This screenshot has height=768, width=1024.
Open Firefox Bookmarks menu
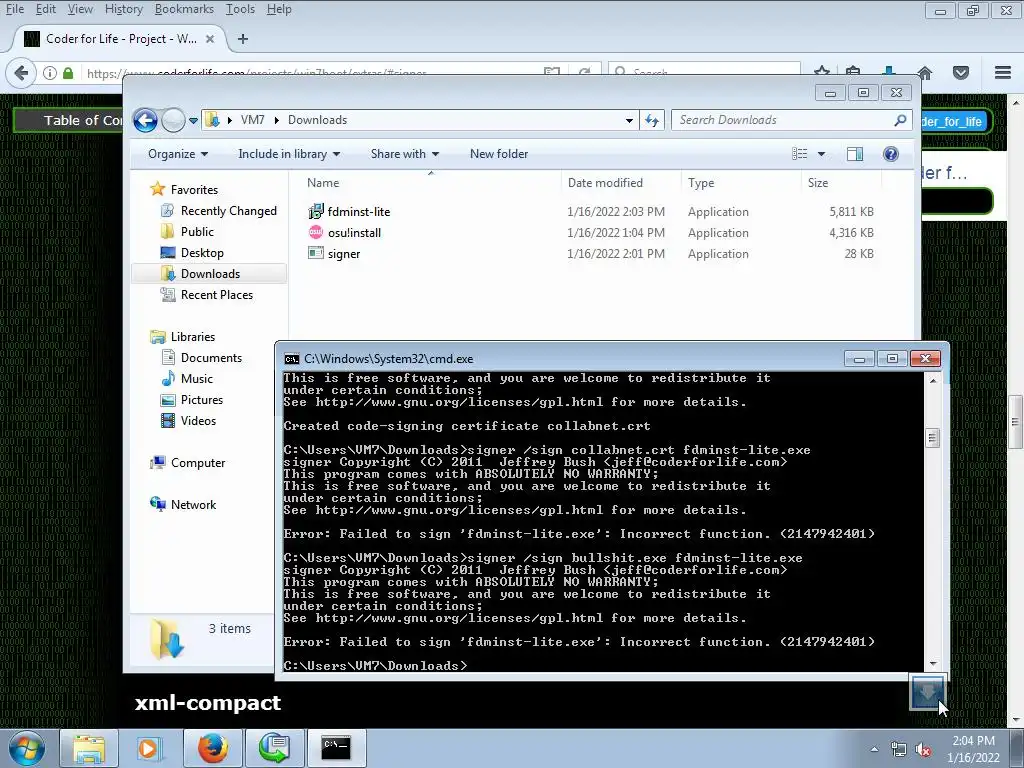pos(184,9)
